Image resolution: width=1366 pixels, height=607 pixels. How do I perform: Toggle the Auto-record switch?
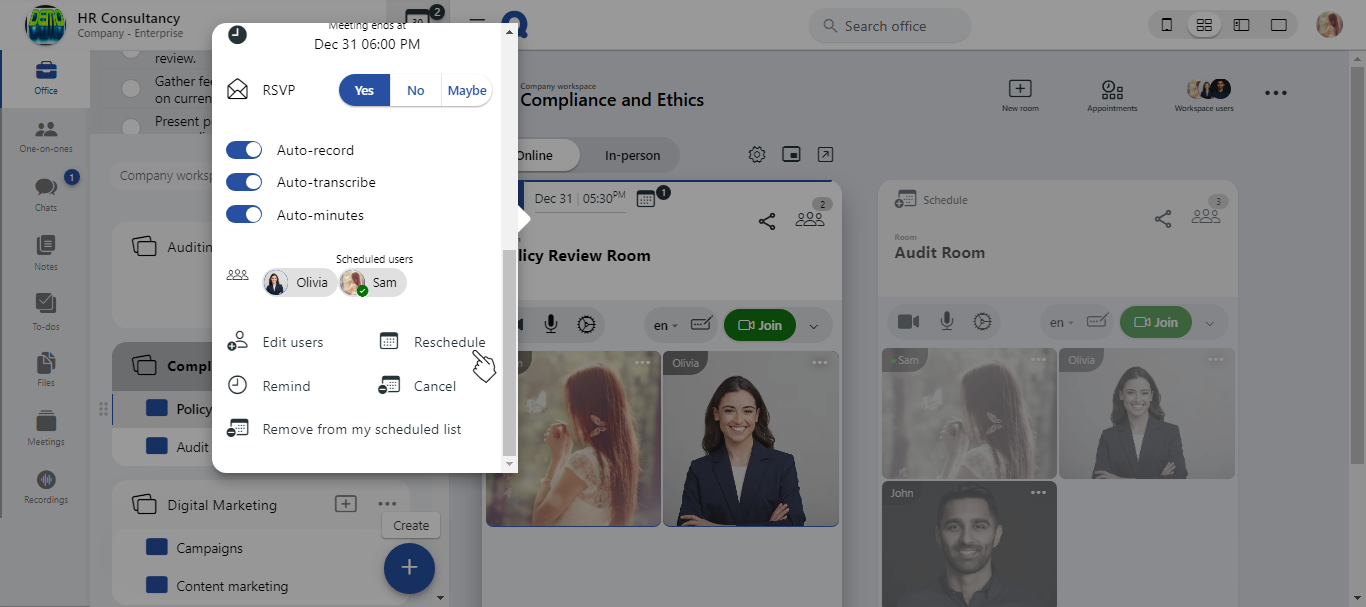(x=244, y=150)
